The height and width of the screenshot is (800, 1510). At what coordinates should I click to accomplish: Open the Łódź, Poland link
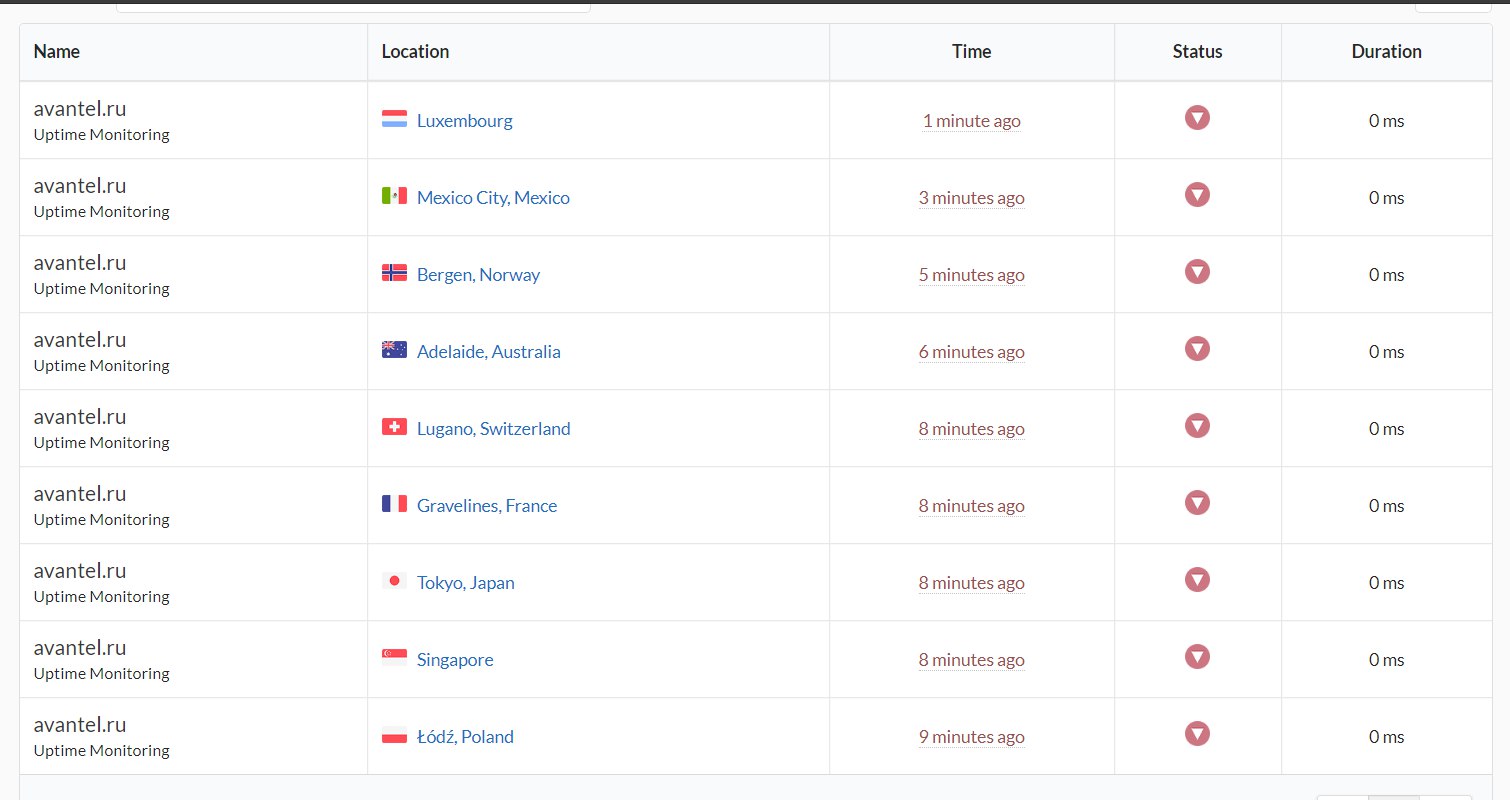pos(465,737)
